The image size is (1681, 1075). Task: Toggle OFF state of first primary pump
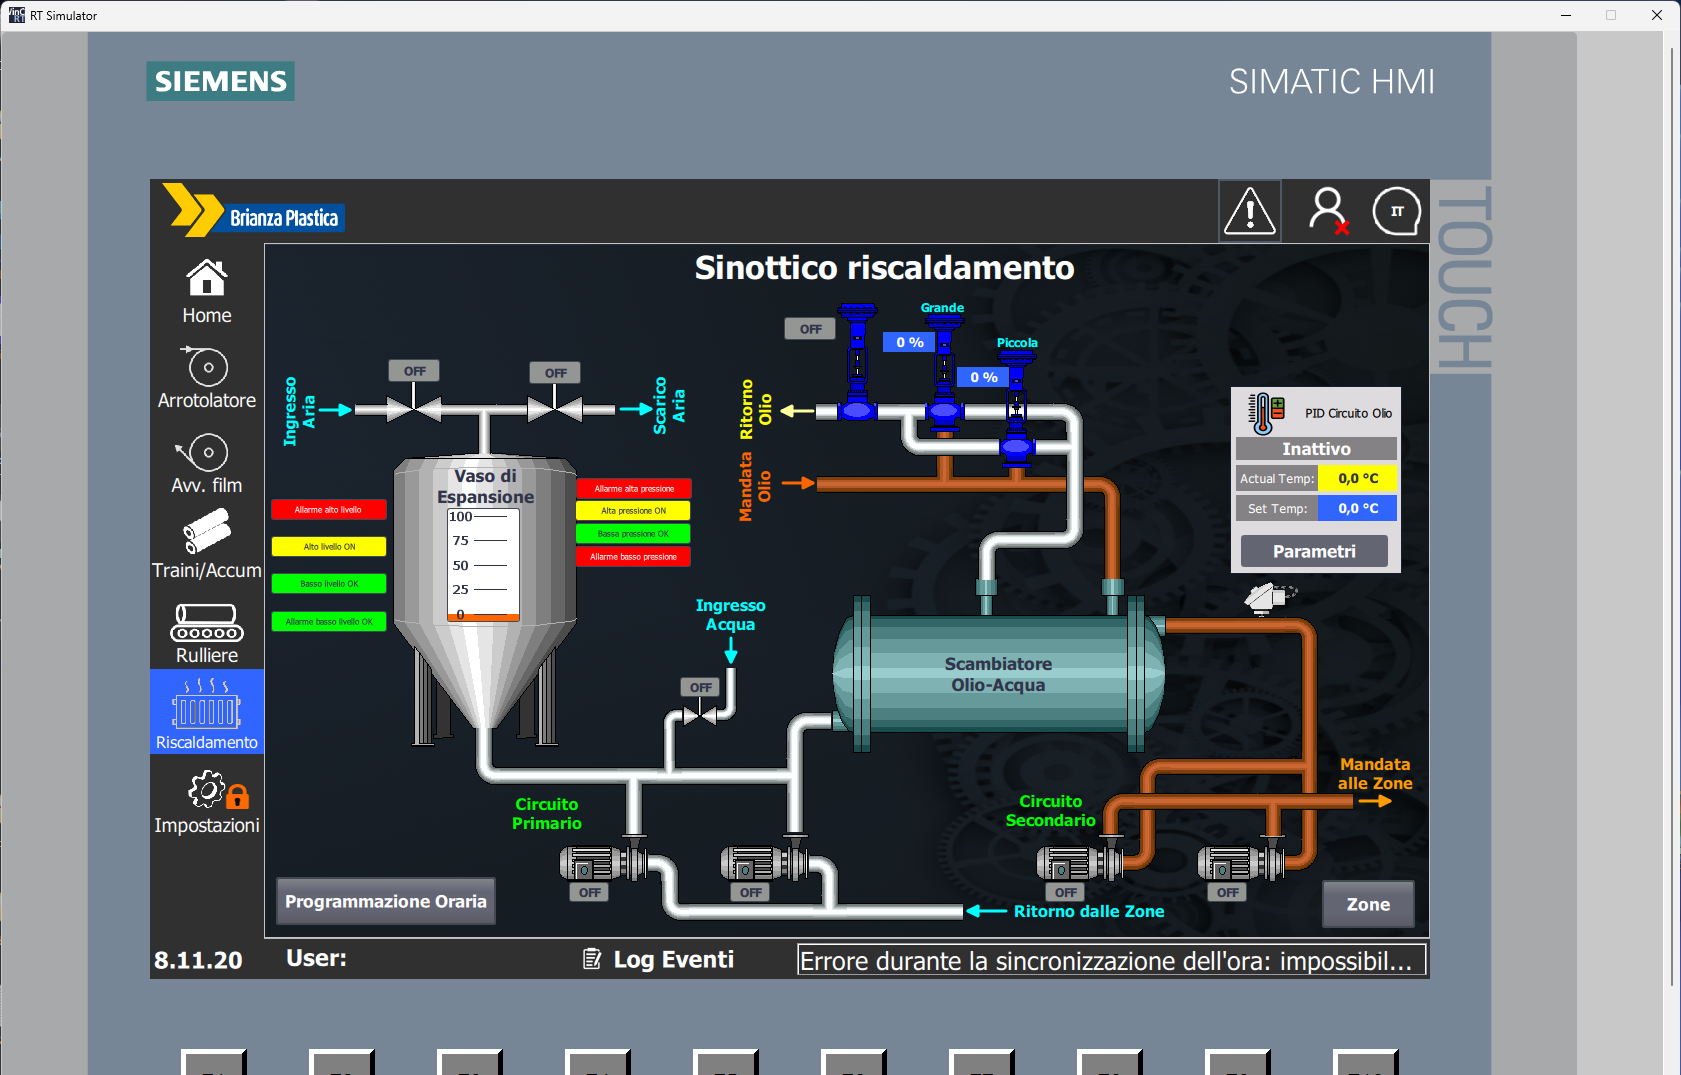point(590,892)
